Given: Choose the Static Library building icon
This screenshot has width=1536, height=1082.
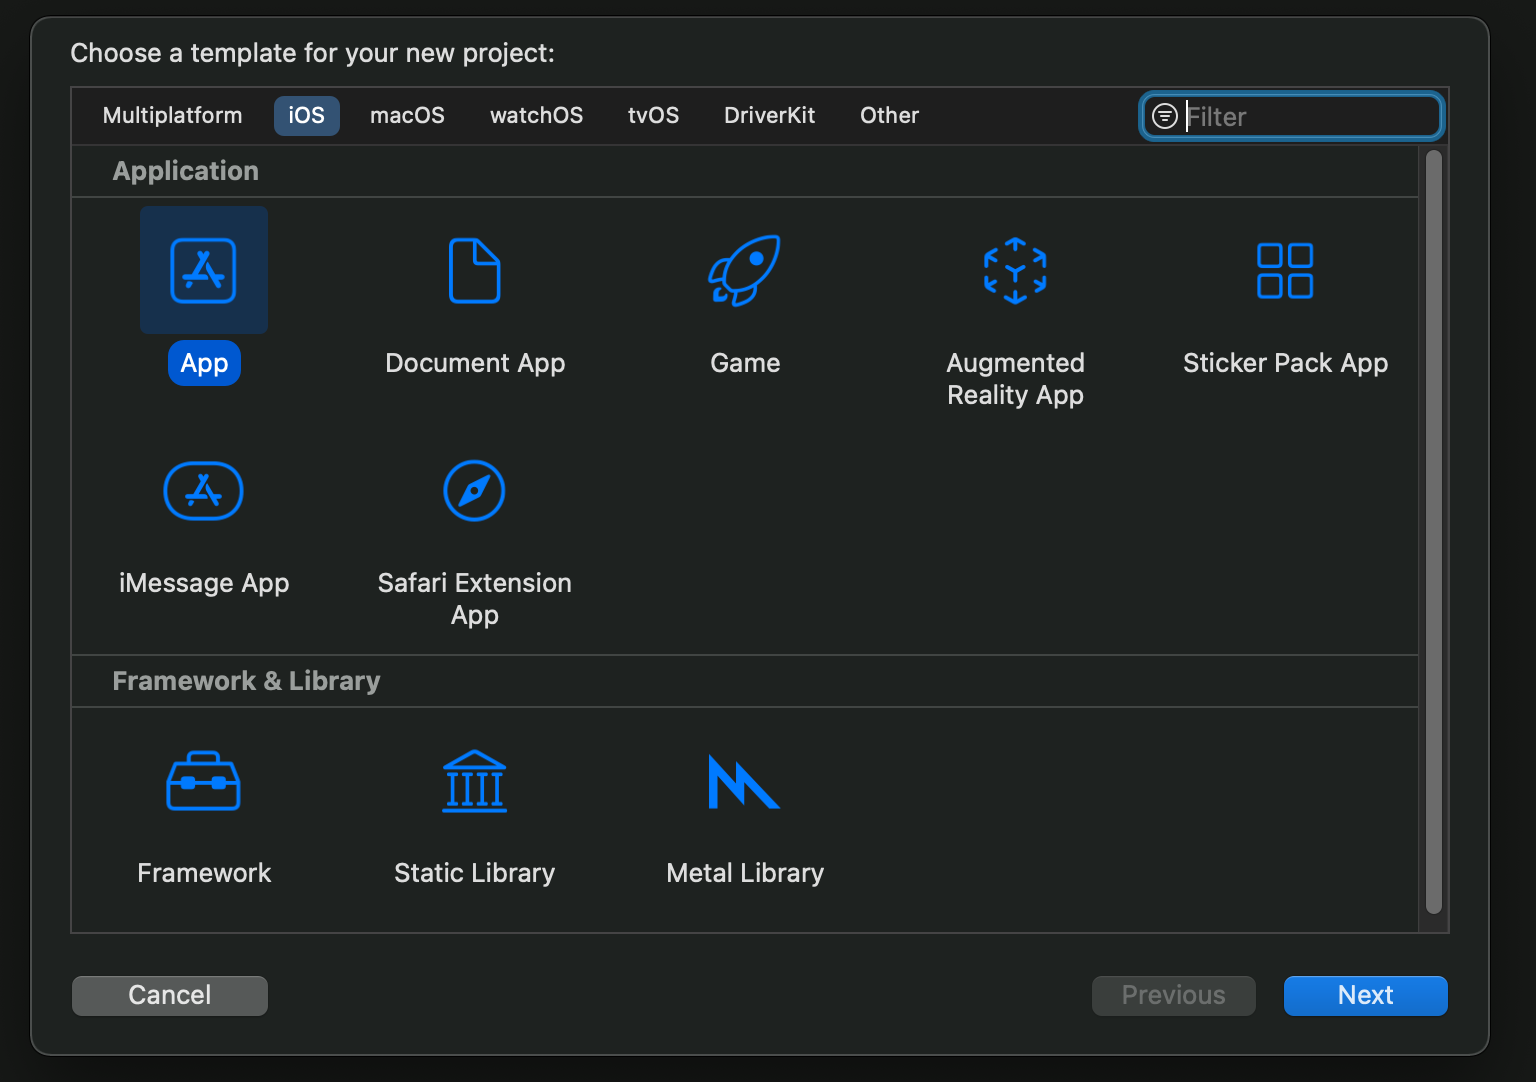Looking at the screenshot, I should click(475, 781).
